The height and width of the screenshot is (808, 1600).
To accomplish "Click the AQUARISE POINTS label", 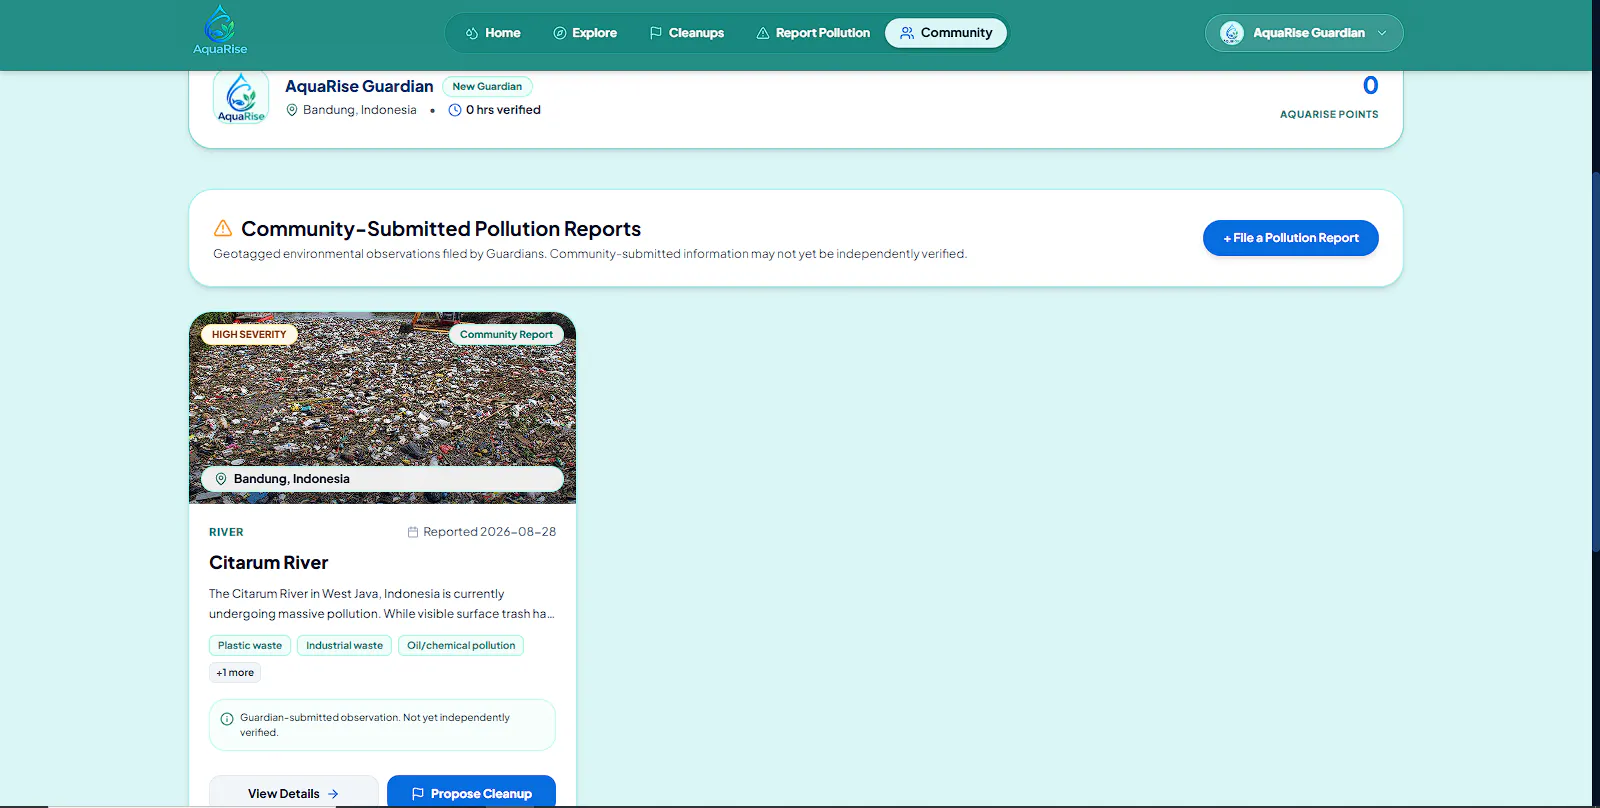I will pos(1329,115).
